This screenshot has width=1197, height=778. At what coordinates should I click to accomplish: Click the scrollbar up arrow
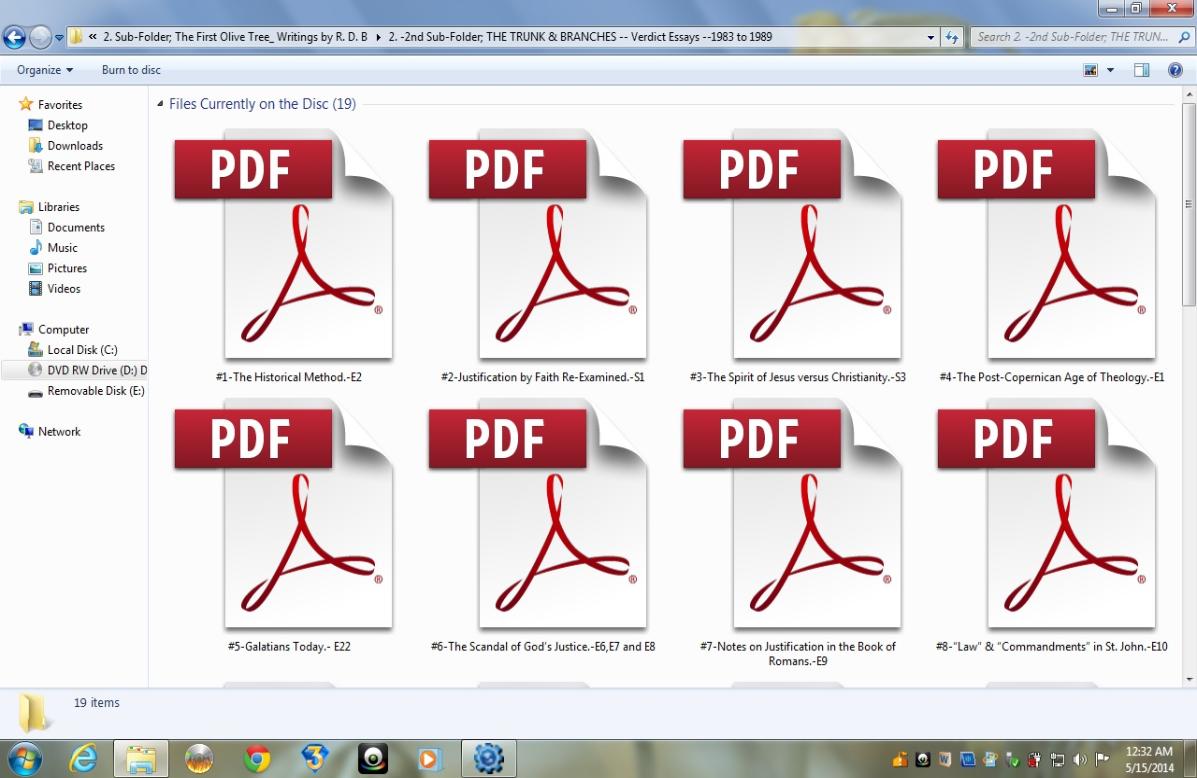click(x=1189, y=95)
